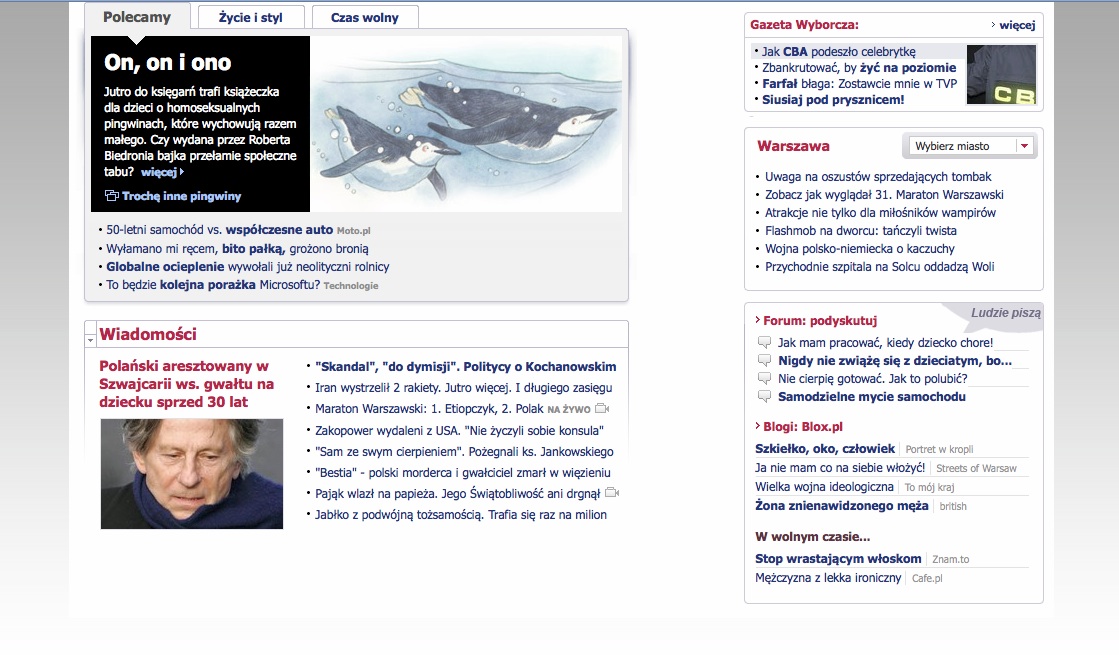The height and width of the screenshot is (655, 1119).
Task: Open the Trochę inne pingwiny gallery link
Action: point(181,196)
